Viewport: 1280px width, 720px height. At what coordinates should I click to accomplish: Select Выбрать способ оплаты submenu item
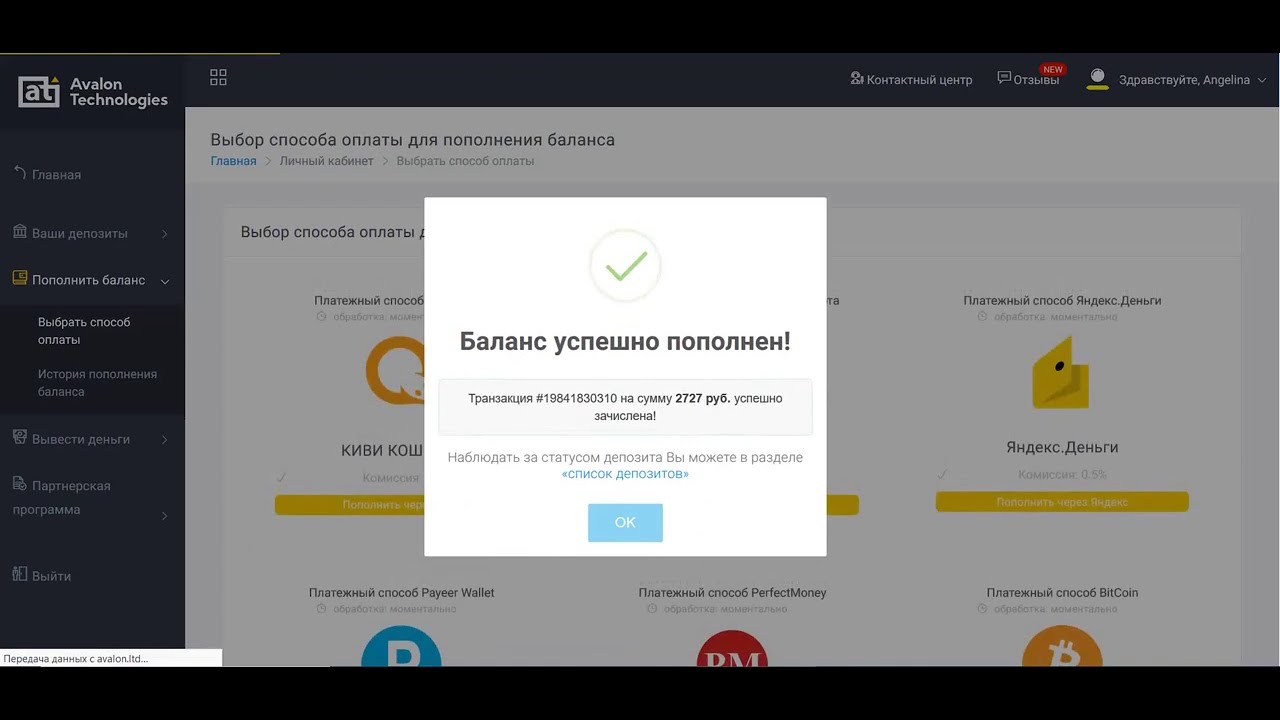(x=84, y=331)
